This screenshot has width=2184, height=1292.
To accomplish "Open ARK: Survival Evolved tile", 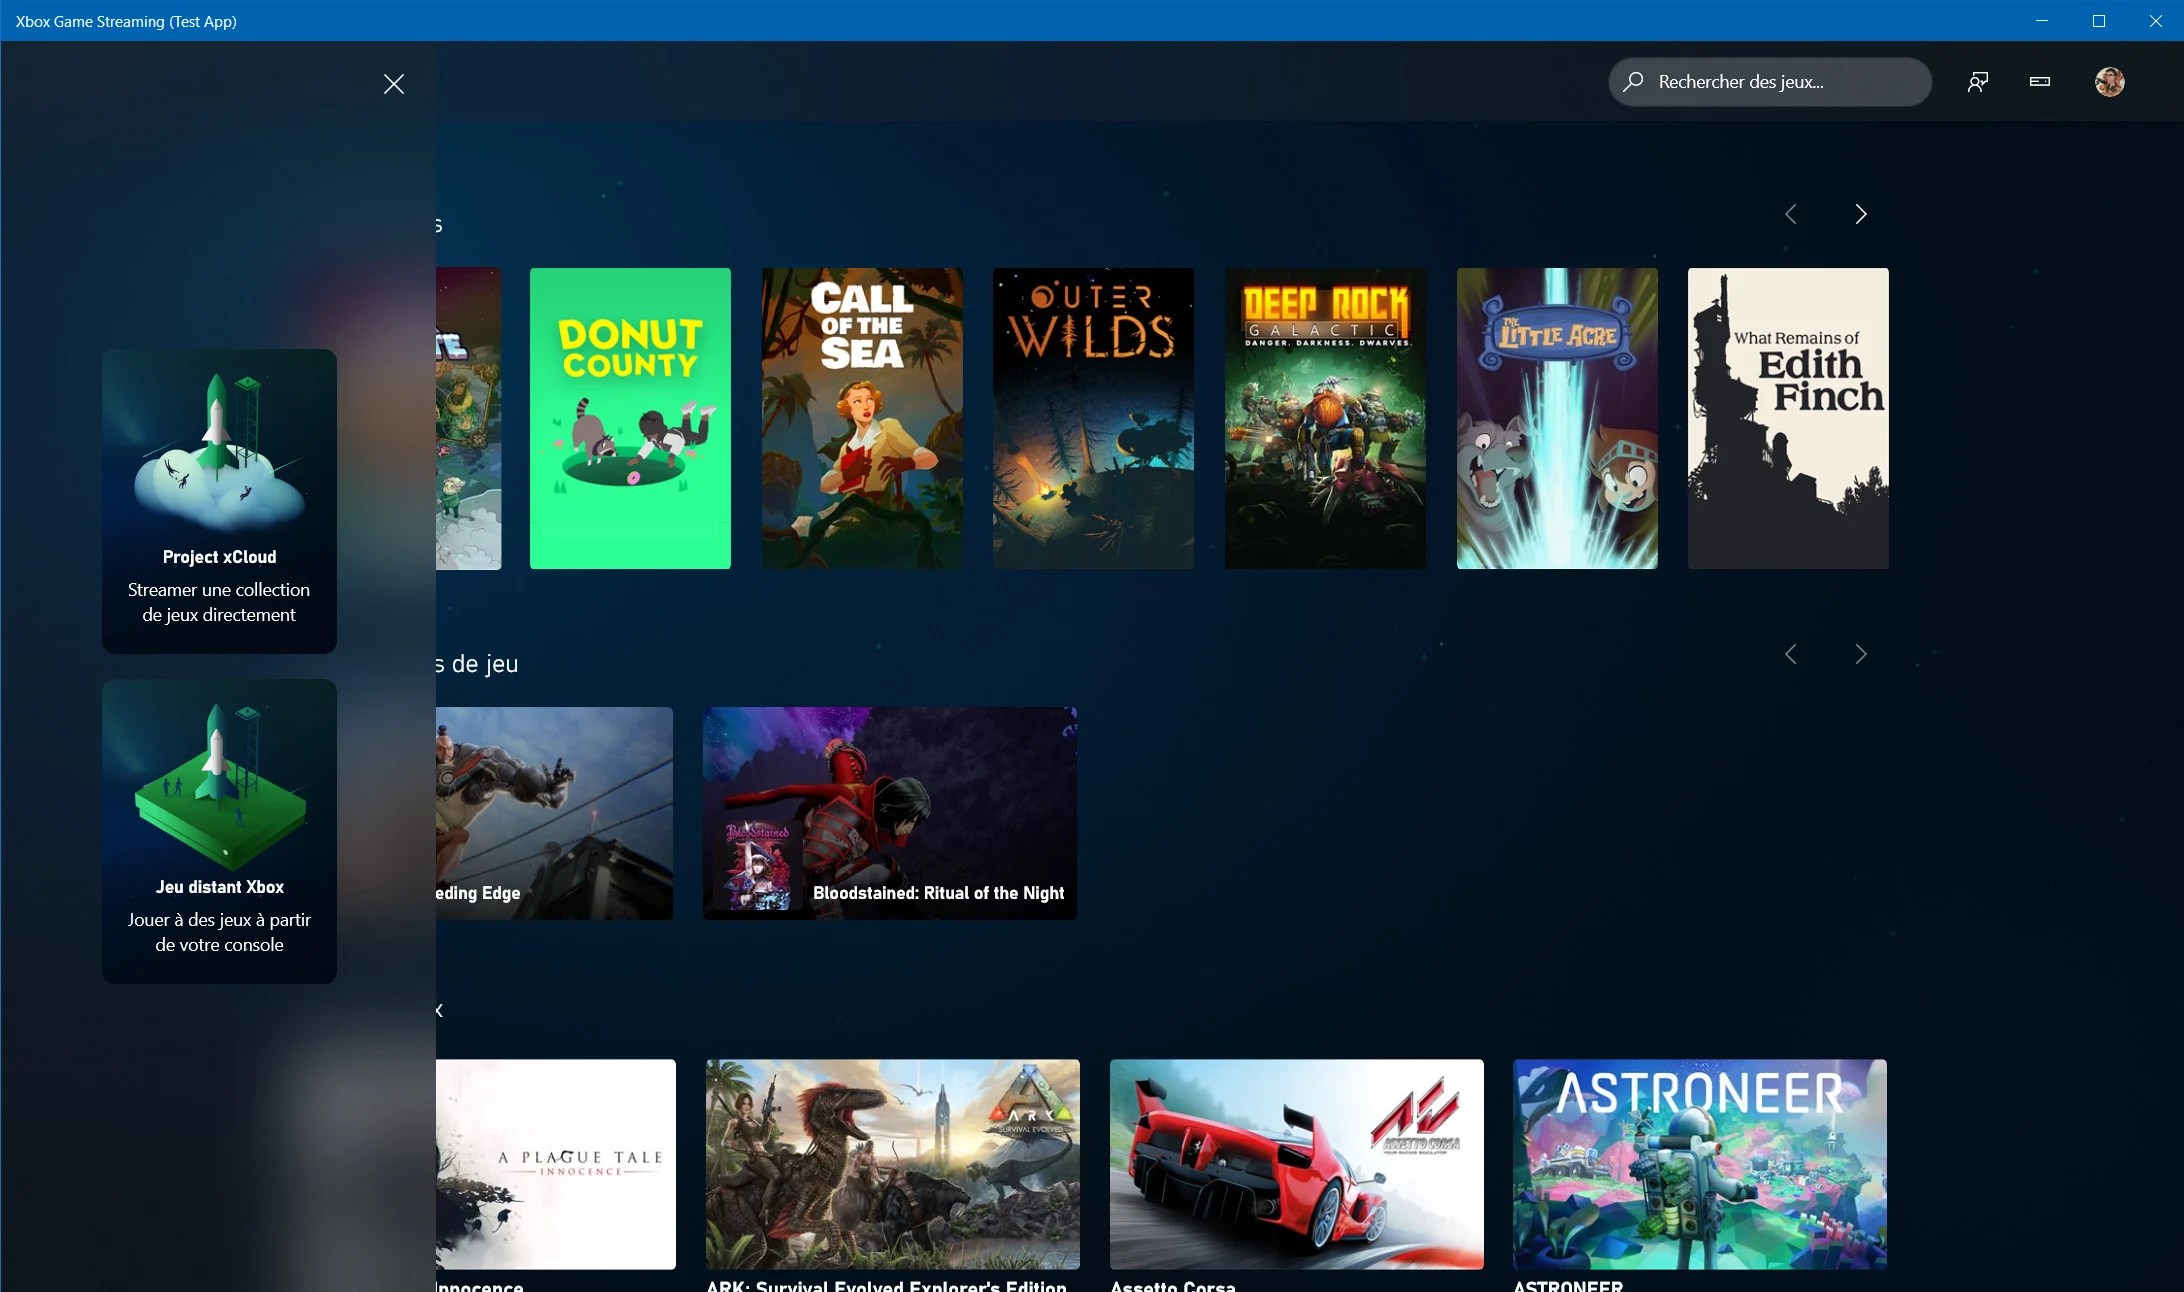I will [x=893, y=1164].
